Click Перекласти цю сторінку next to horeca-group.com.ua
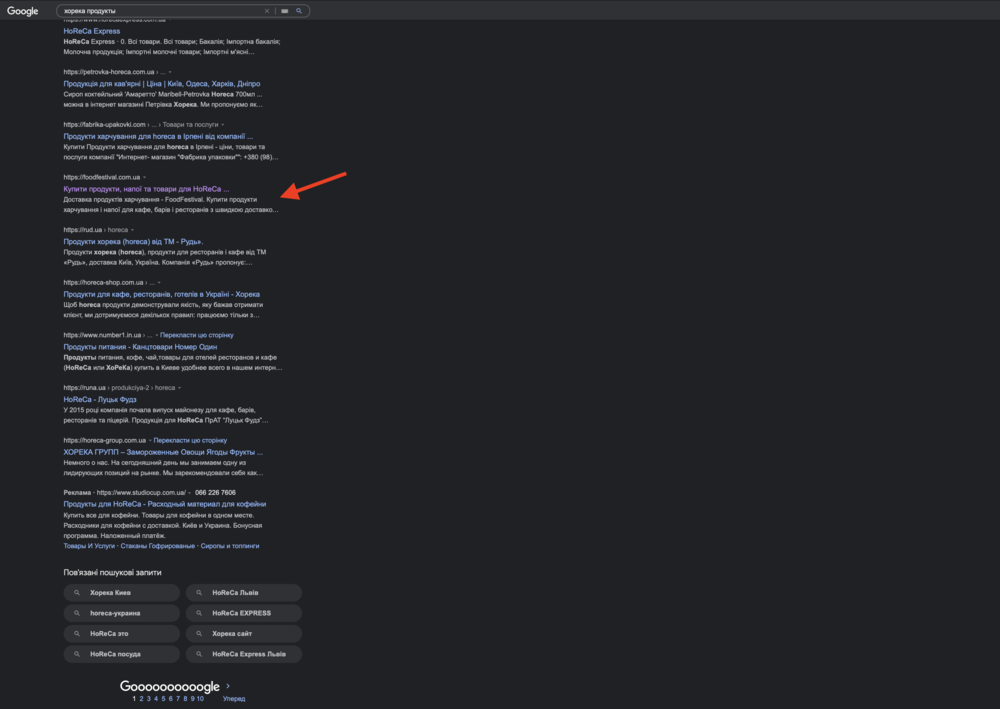Image resolution: width=1000 pixels, height=709 pixels. coord(190,441)
